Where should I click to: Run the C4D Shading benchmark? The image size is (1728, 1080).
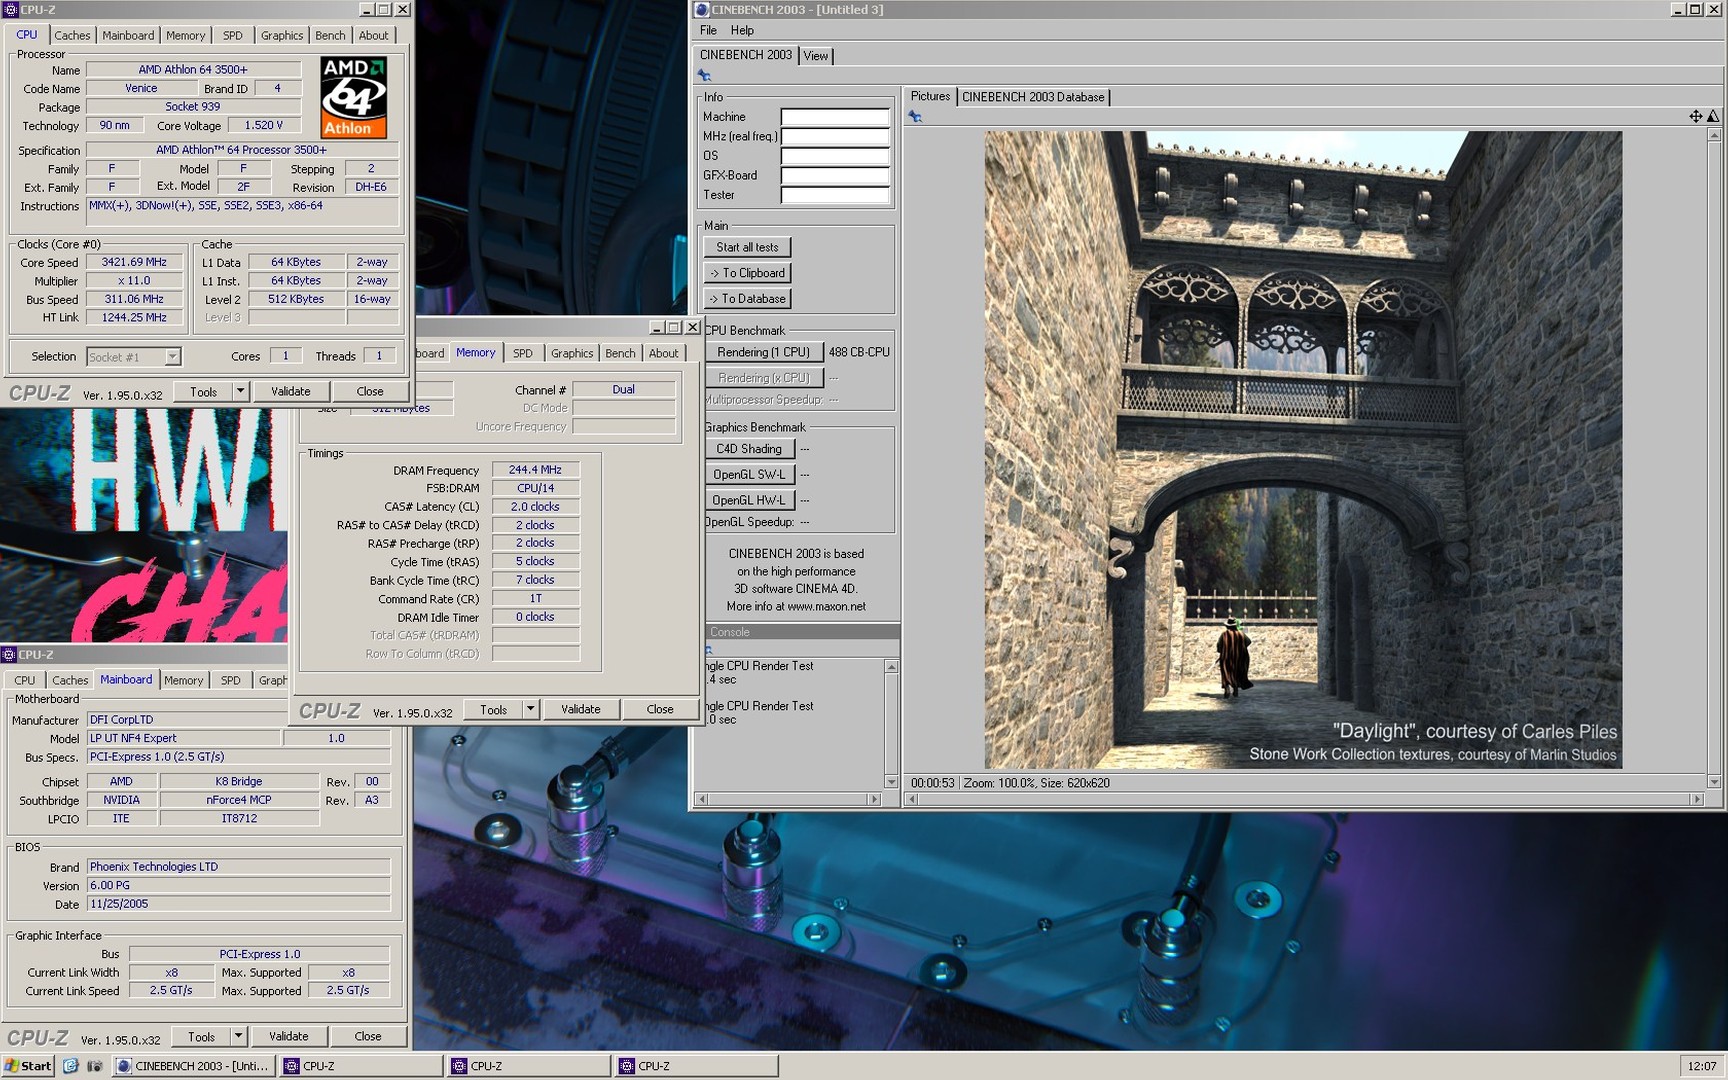749,449
